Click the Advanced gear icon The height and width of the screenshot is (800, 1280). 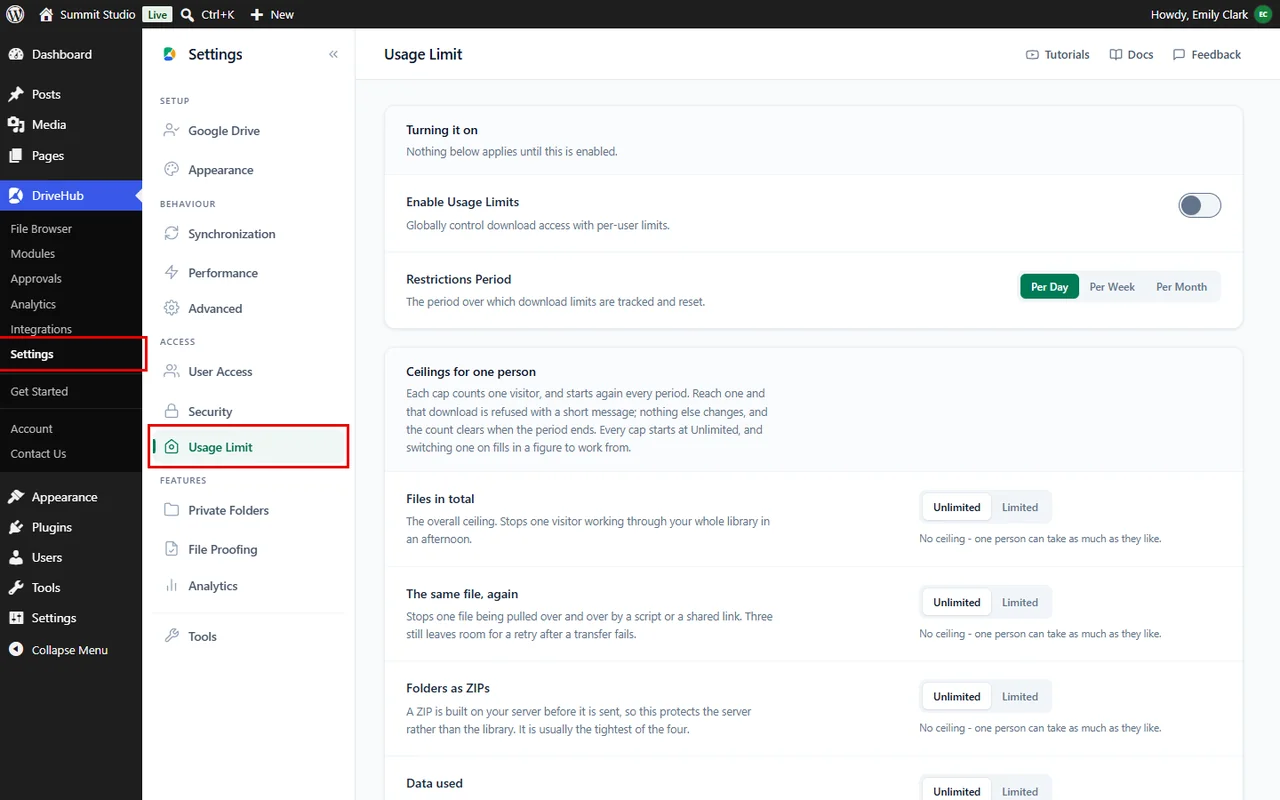point(171,308)
